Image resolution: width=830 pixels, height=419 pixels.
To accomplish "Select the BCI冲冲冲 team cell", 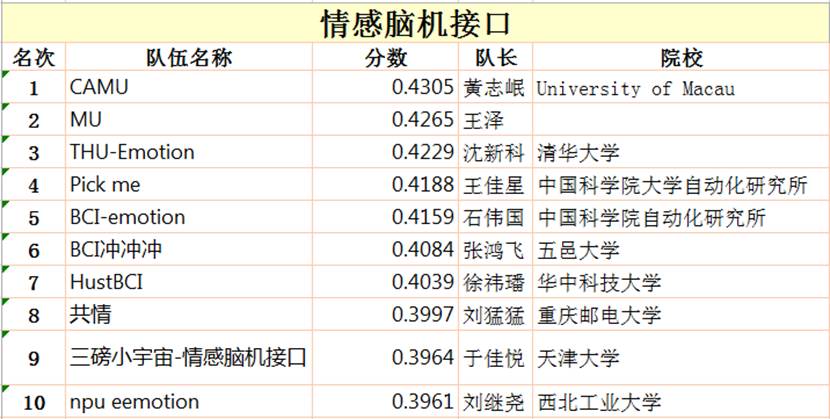I will [188, 250].
